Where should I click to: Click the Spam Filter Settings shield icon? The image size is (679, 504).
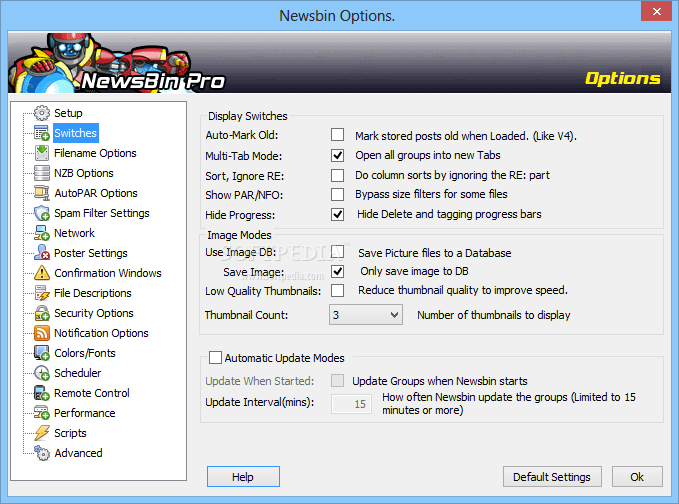pos(42,213)
